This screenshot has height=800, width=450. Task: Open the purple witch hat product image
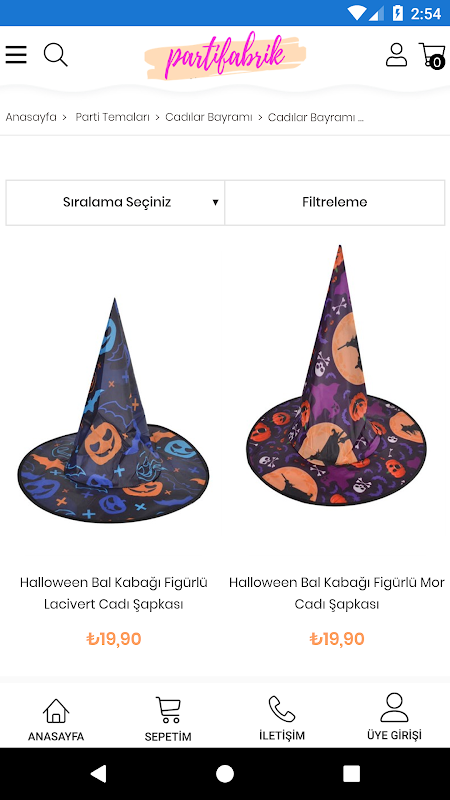click(x=336, y=375)
